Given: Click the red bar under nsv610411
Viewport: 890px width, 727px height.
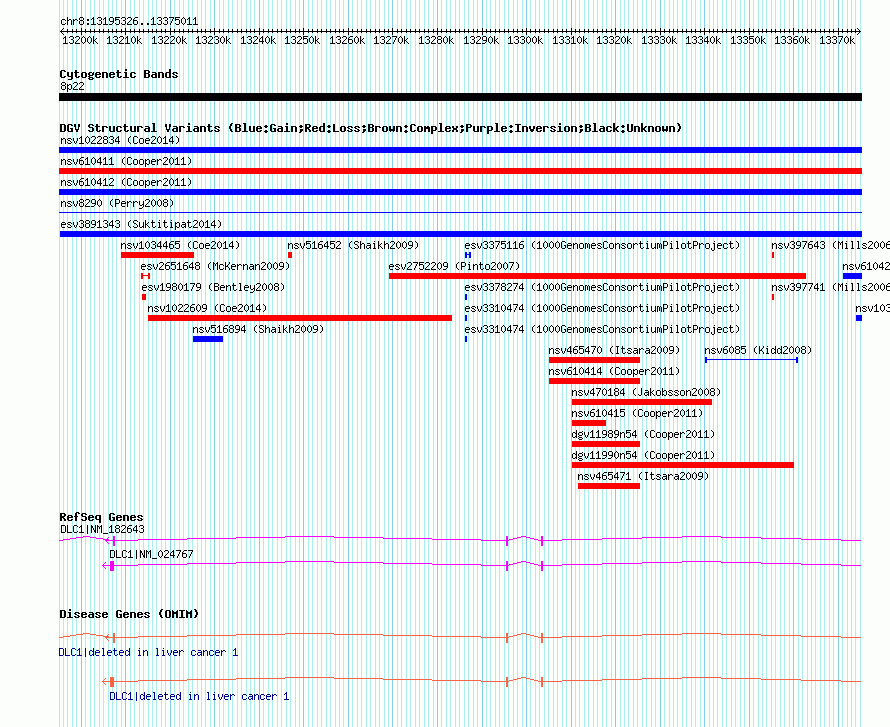Looking at the screenshot, I should [x=460, y=171].
